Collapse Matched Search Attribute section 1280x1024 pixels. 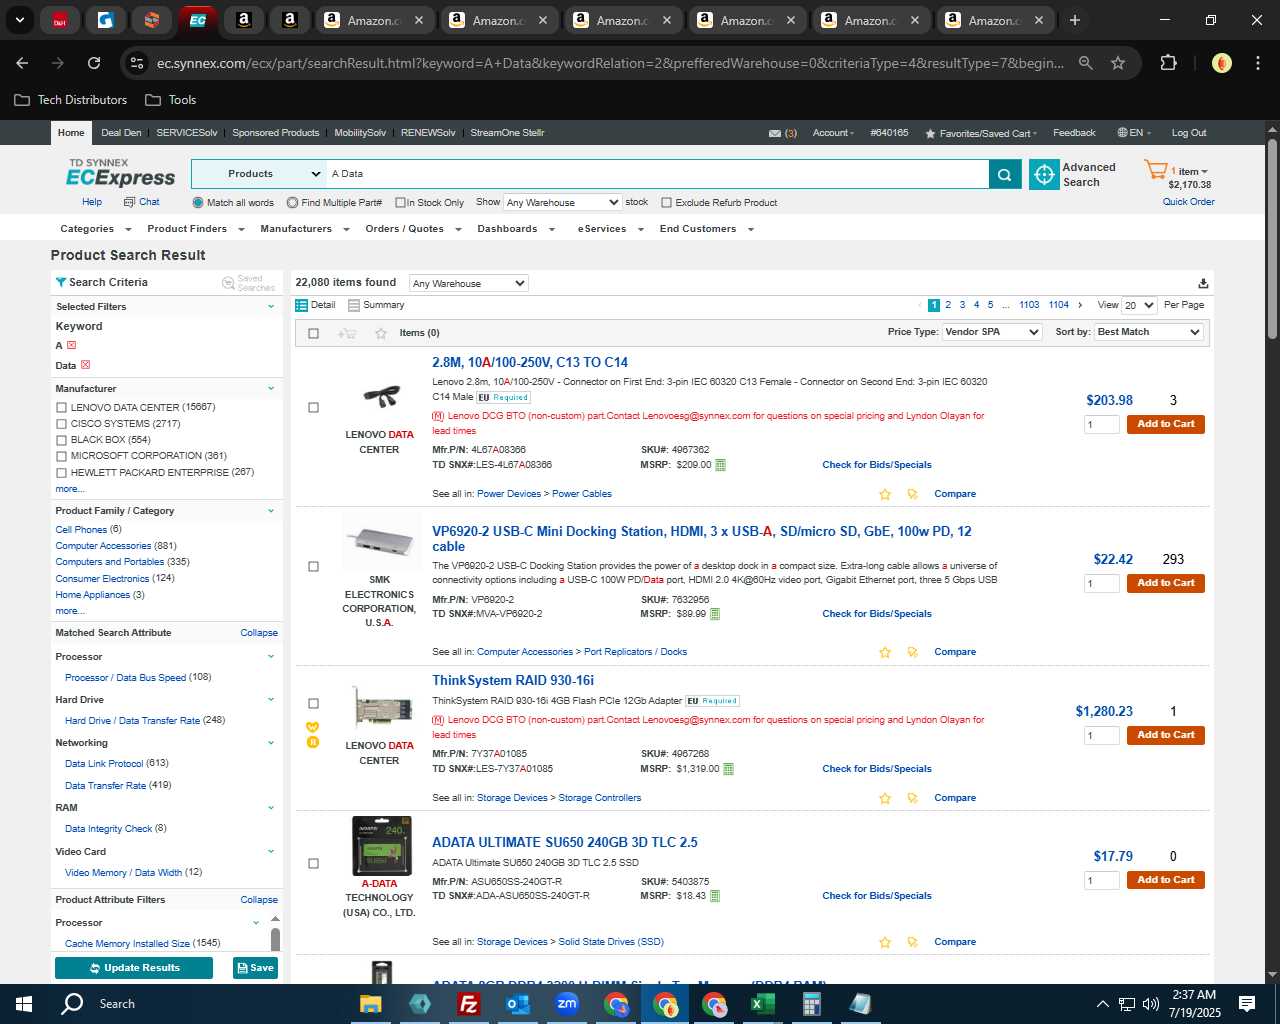(x=259, y=633)
